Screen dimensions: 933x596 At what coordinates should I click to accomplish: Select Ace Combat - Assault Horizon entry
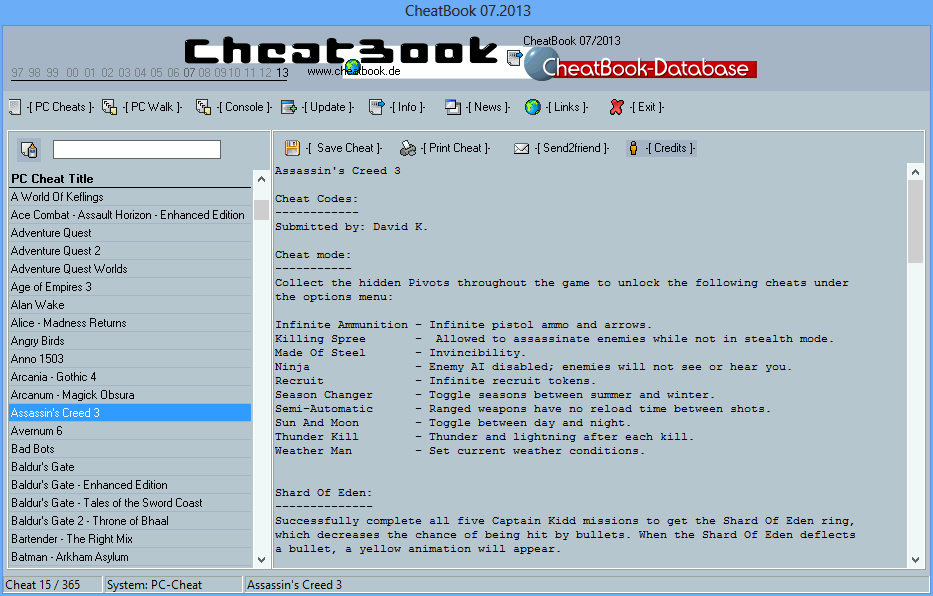130,215
